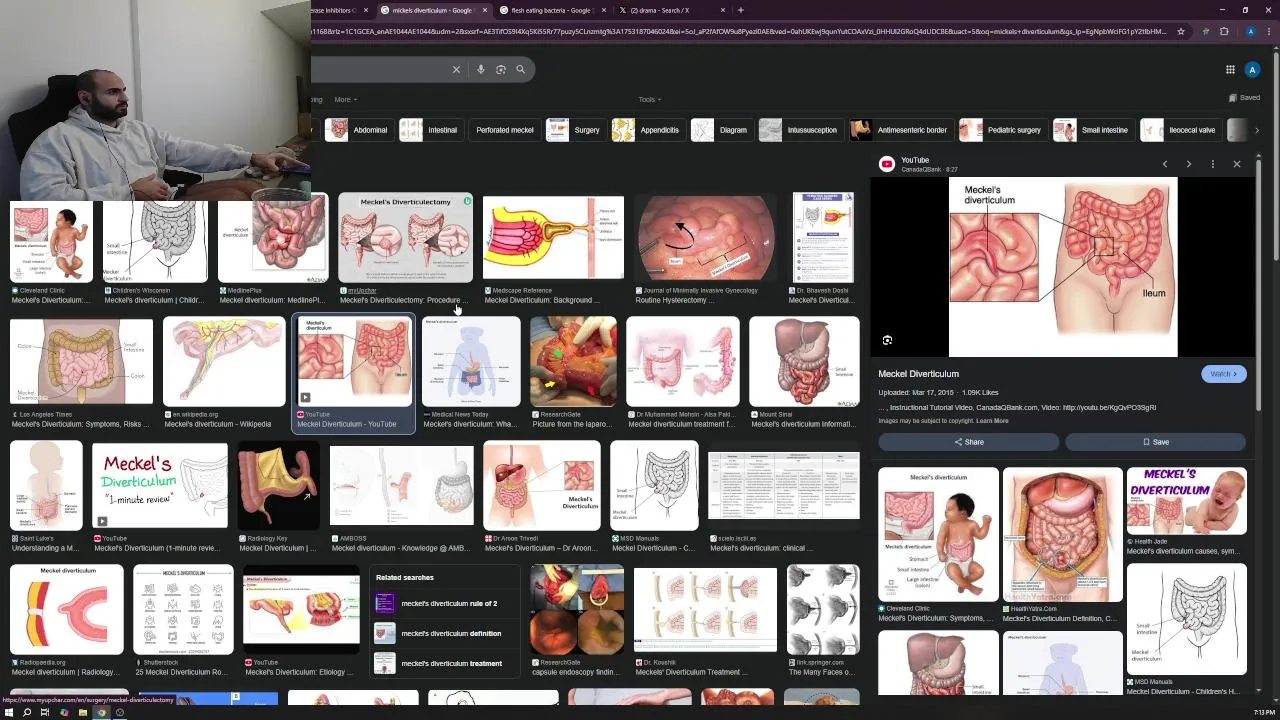Open search by image (Lens) icon
Screen dimensions: 1280x720
501,69
